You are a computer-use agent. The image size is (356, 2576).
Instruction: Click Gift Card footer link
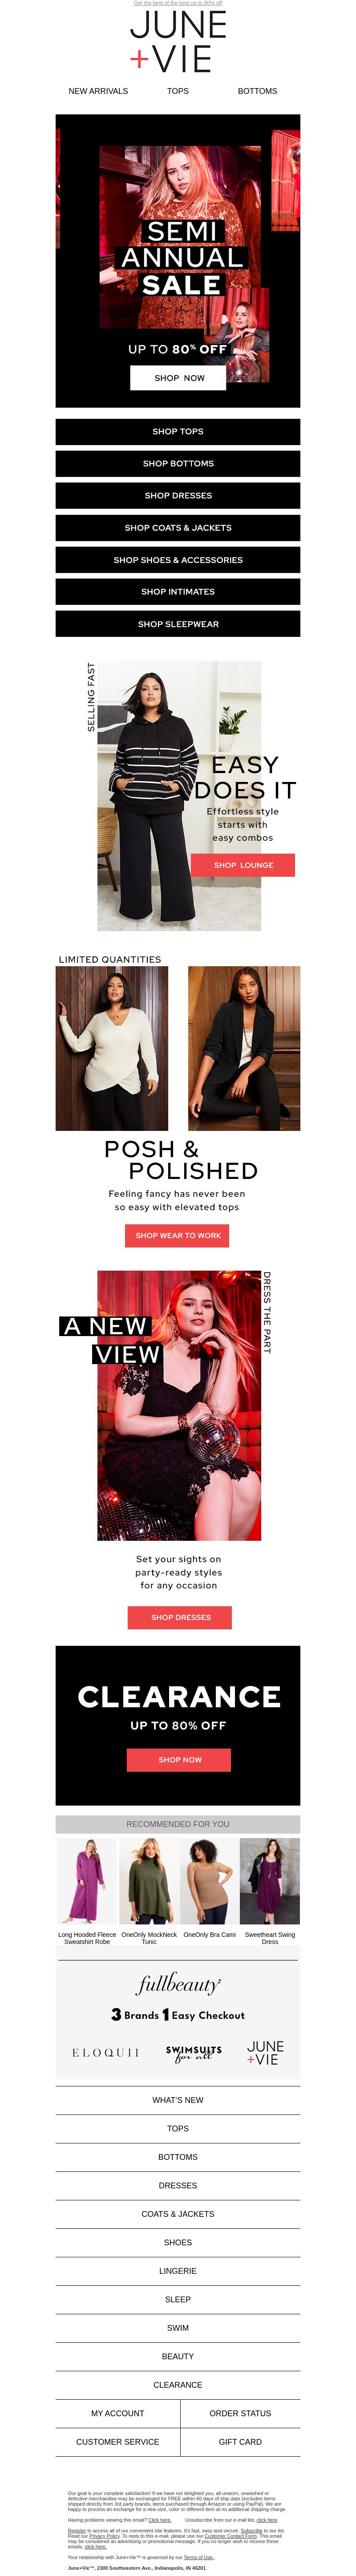(x=240, y=2442)
